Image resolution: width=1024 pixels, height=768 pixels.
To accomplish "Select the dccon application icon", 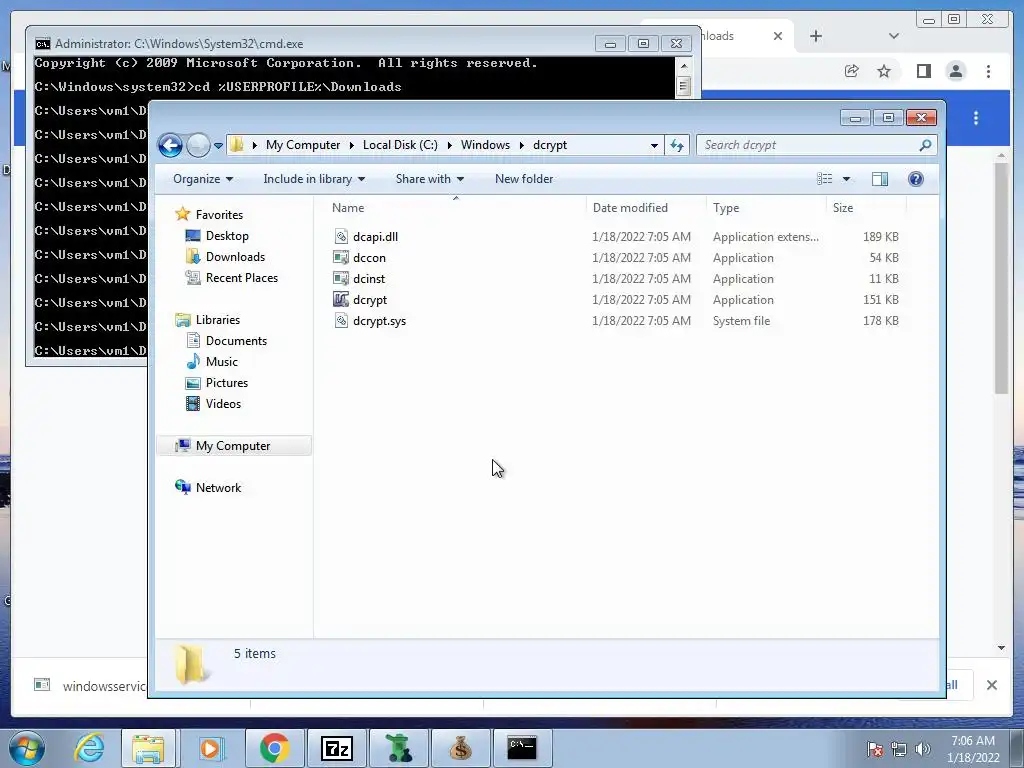I will (341, 258).
